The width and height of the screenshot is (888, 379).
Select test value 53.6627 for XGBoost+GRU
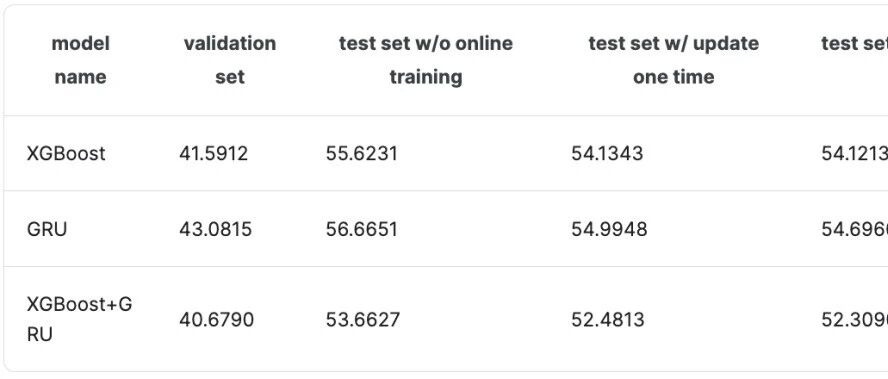tap(362, 320)
